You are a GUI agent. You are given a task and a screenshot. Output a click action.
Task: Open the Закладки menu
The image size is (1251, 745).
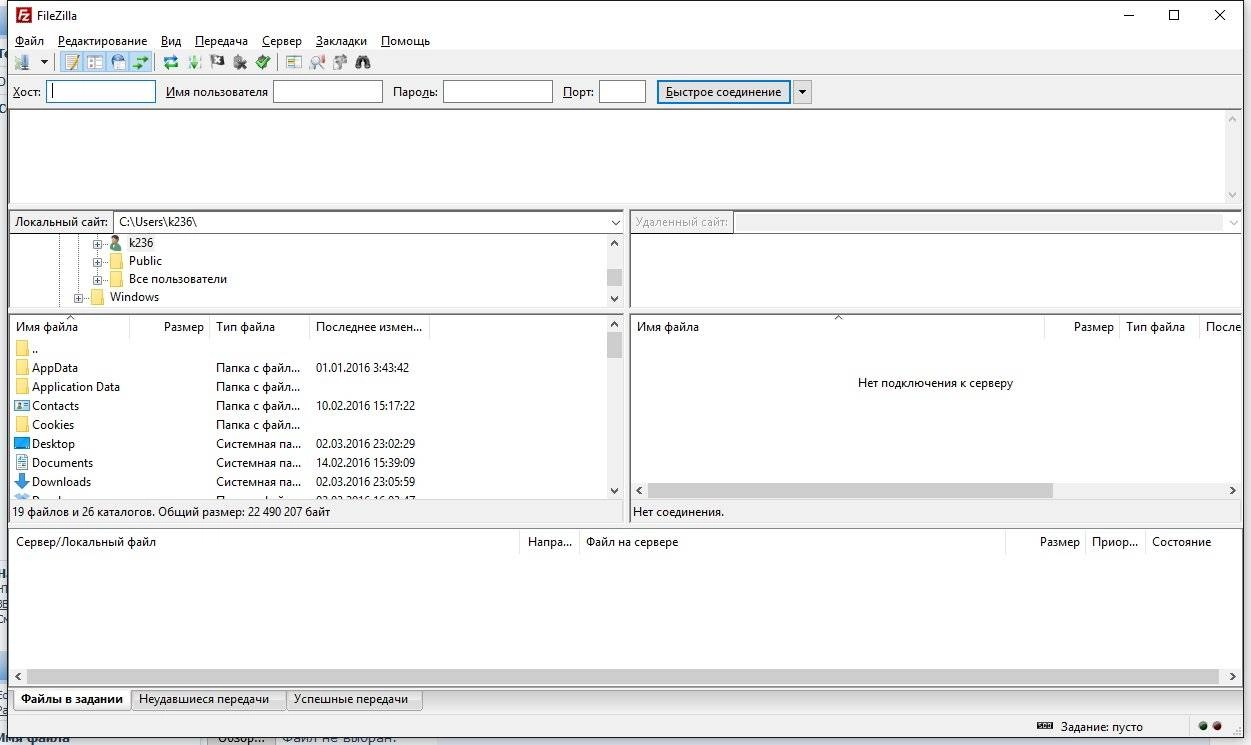[341, 41]
